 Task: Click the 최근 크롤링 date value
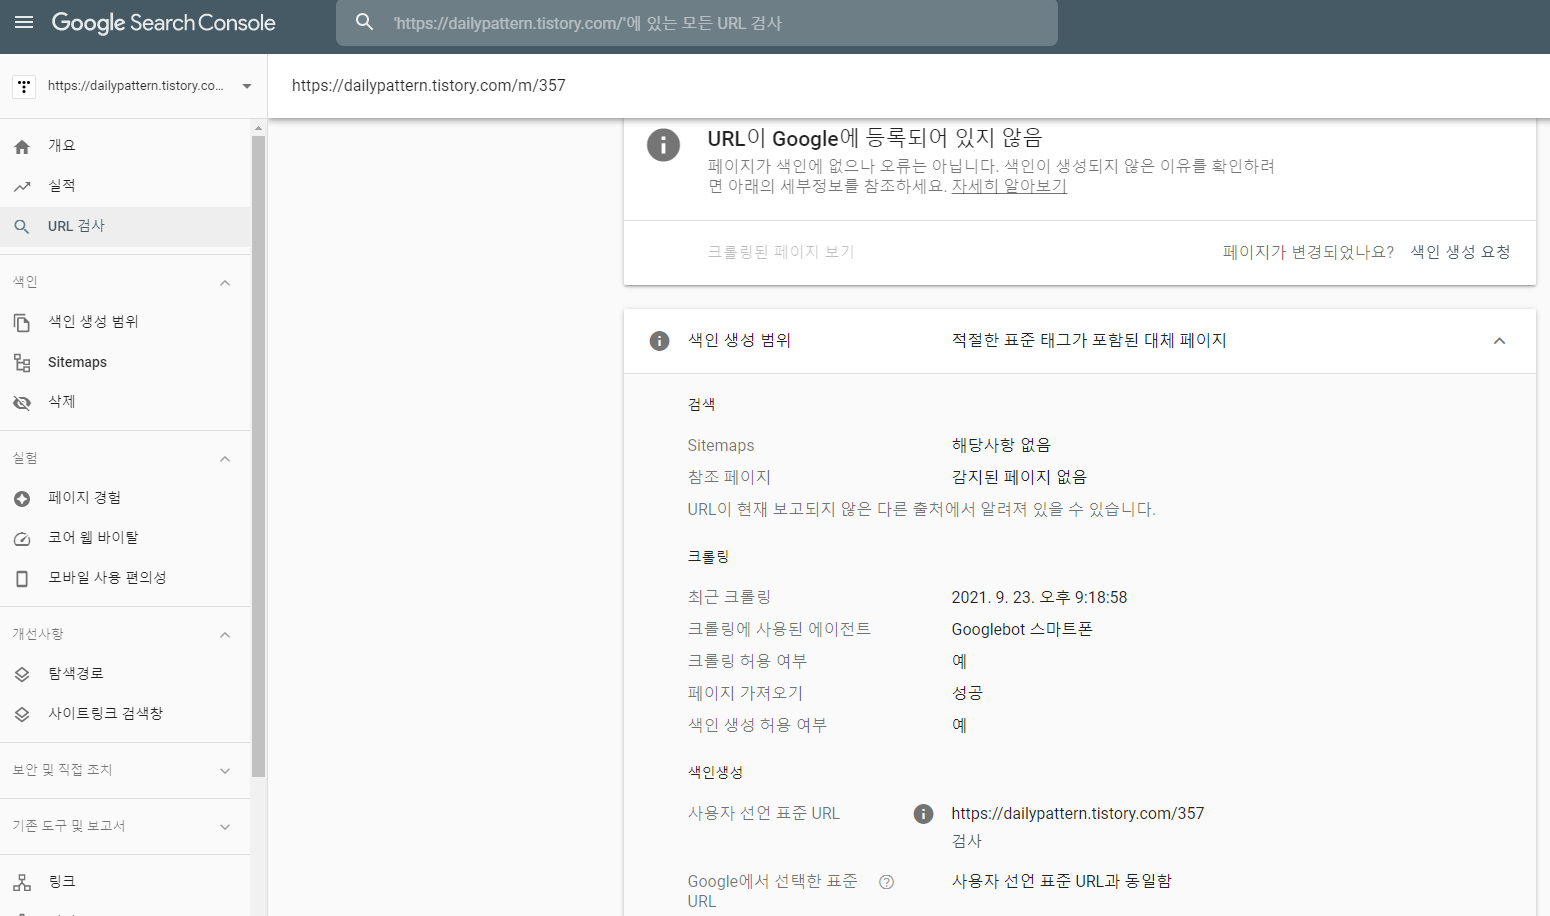tap(1039, 598)
